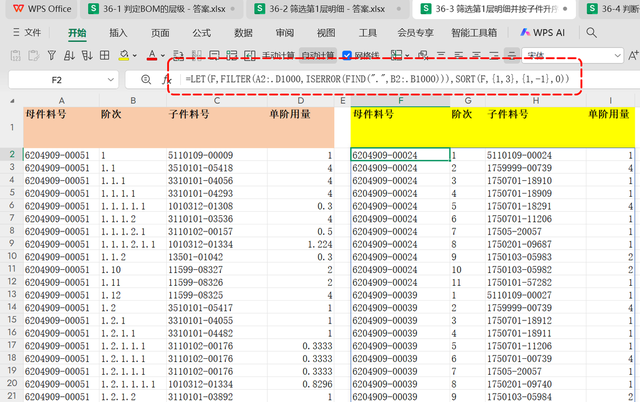Switch to the 视图 ribbon tab
The image size is (640, 402).
(x=326, y=33)
